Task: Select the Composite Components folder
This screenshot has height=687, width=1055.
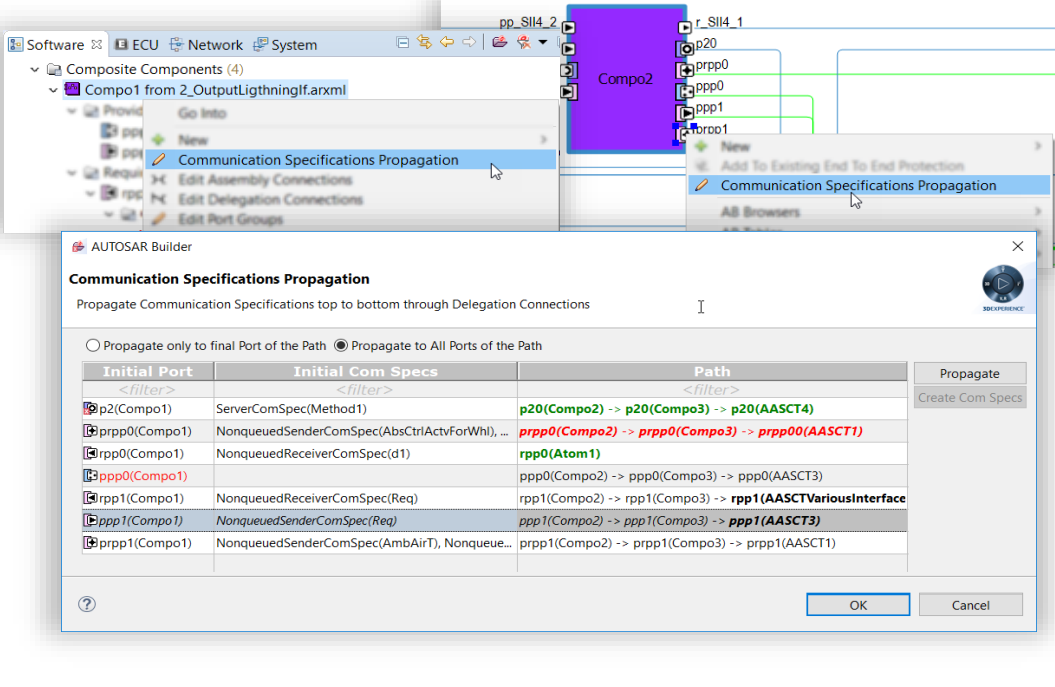Action: (x=144, y=69)
